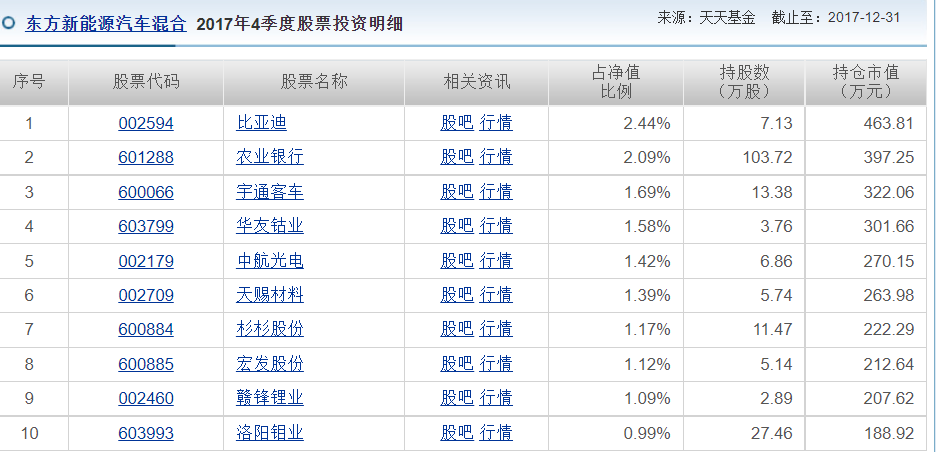Click stock code 603993
This screenshot has height=452, width=936.
(x=146, y=433)
